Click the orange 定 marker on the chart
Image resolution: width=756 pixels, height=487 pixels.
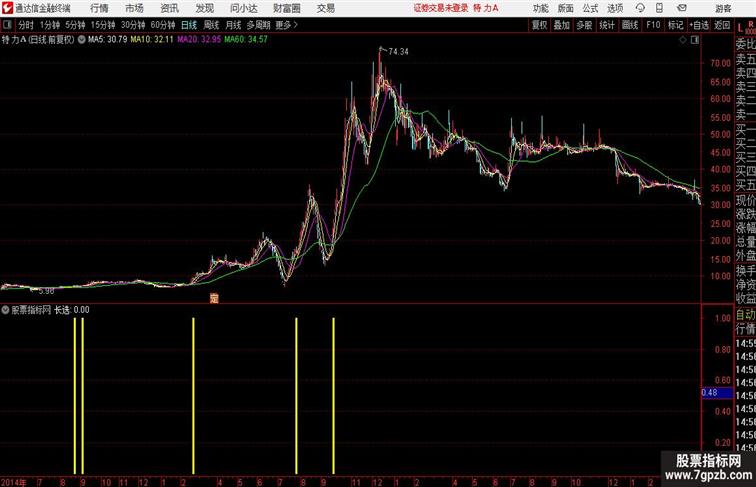(x=214, y=298)
